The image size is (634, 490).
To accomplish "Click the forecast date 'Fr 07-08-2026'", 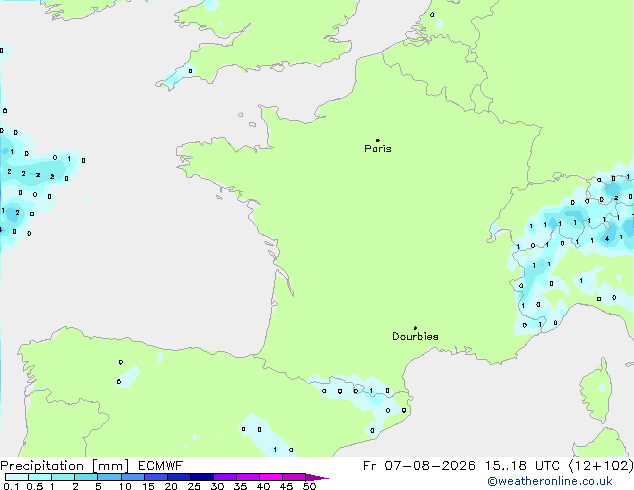I will coord(419,466).
